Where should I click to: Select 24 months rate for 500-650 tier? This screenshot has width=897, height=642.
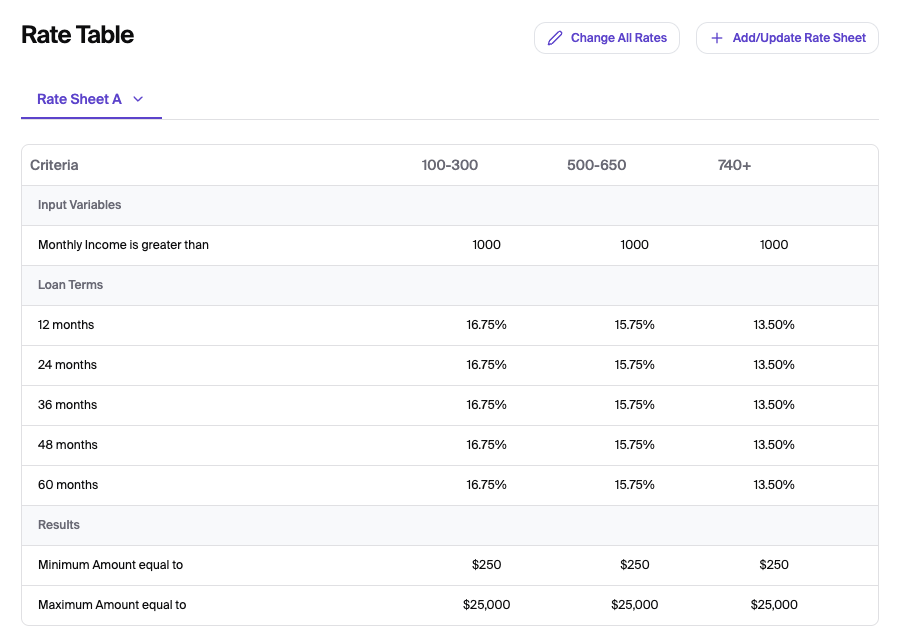(x=634, y=365)
